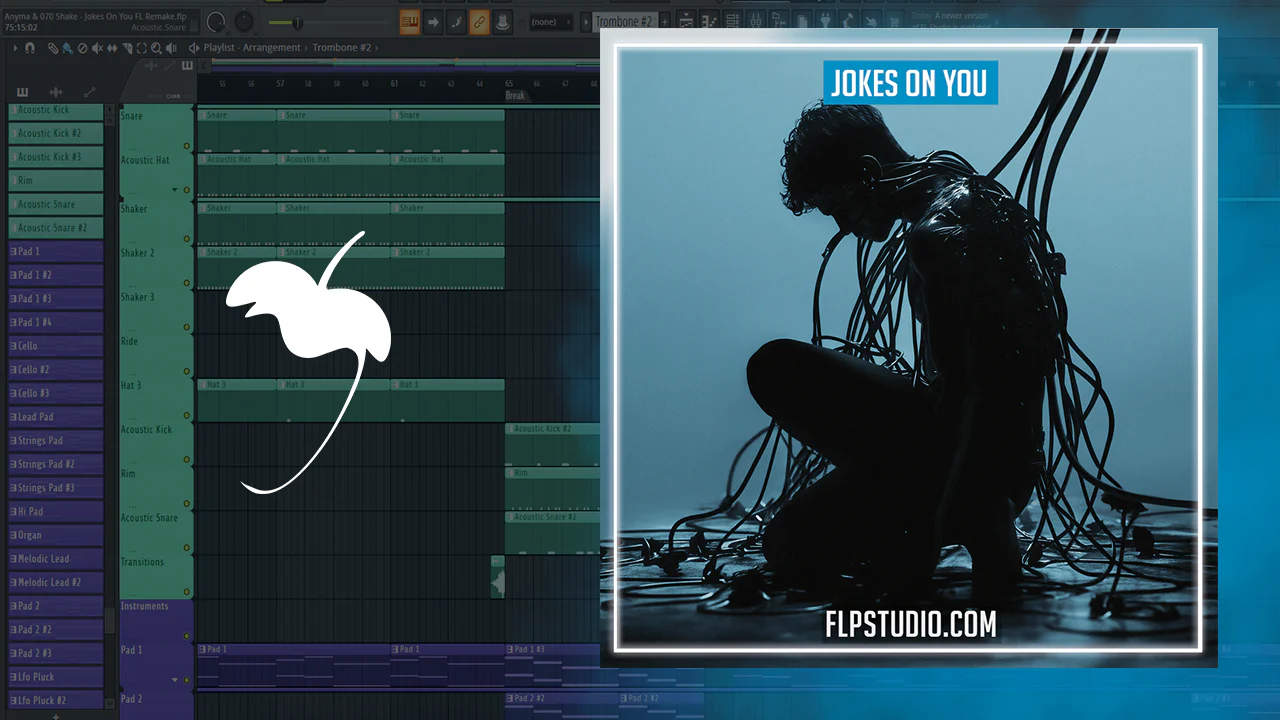Click the Transitions audio clip near bar 64

click(497, 577)
